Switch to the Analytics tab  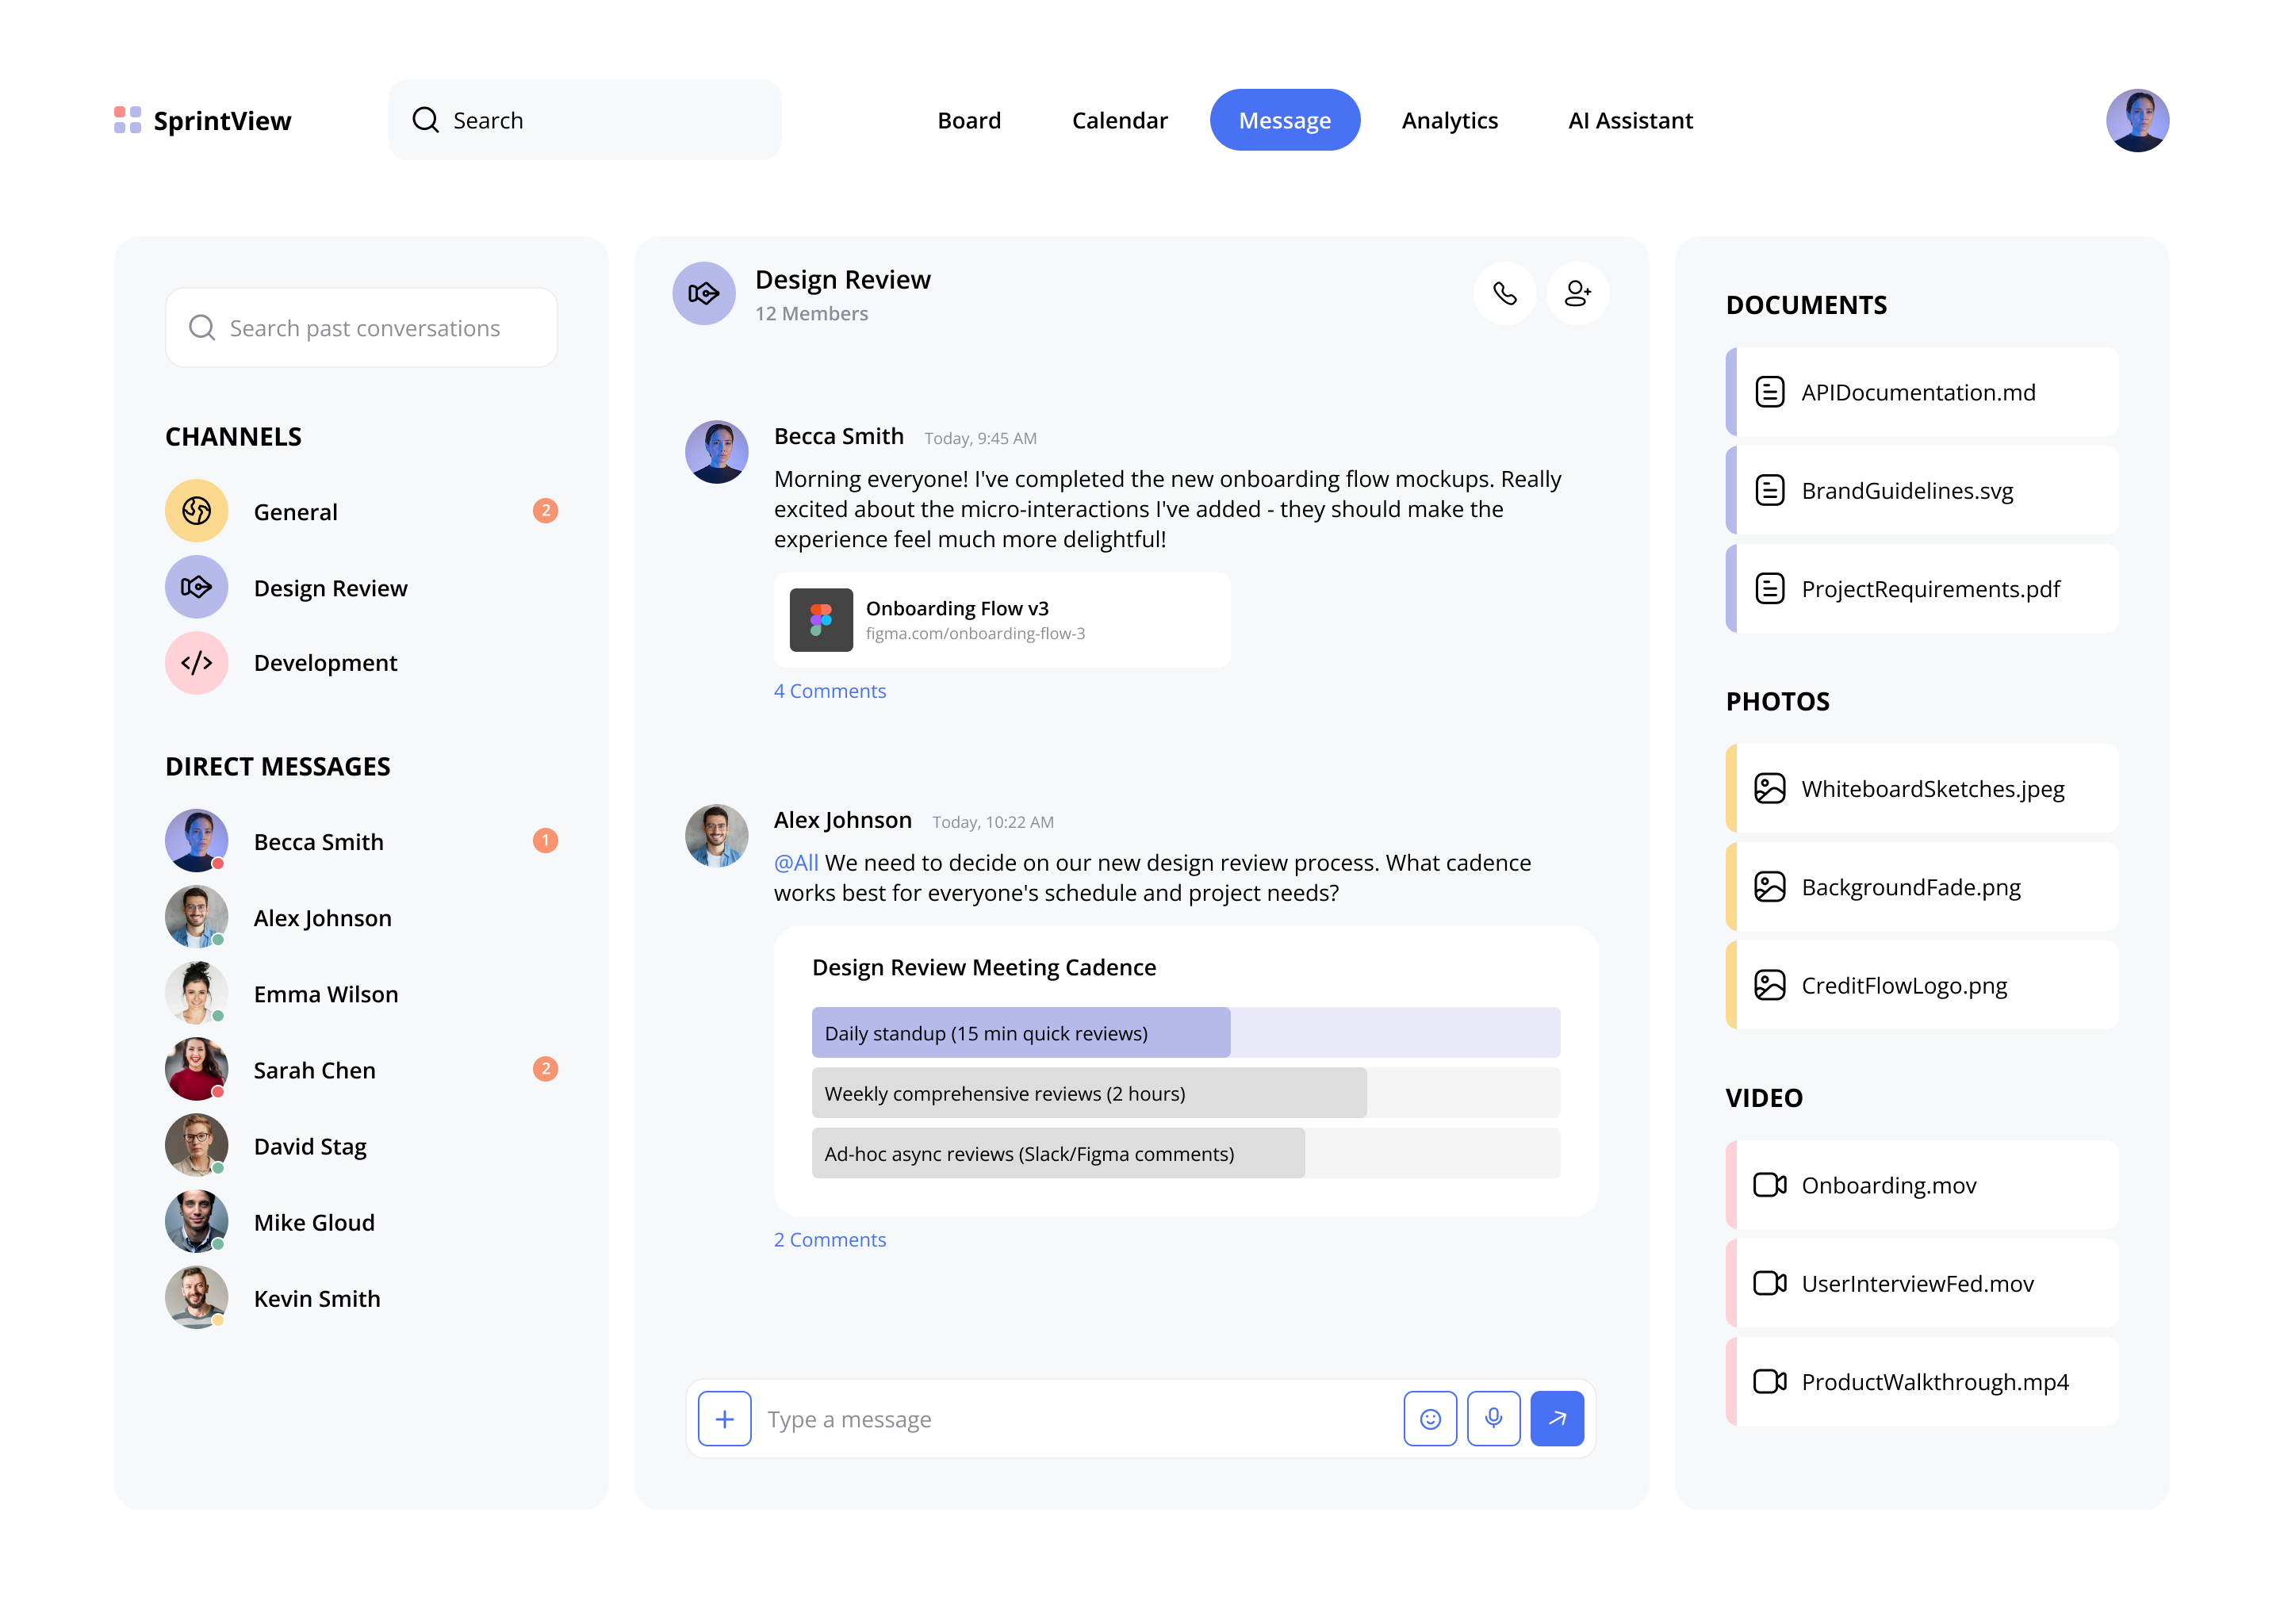point(1449,120)
